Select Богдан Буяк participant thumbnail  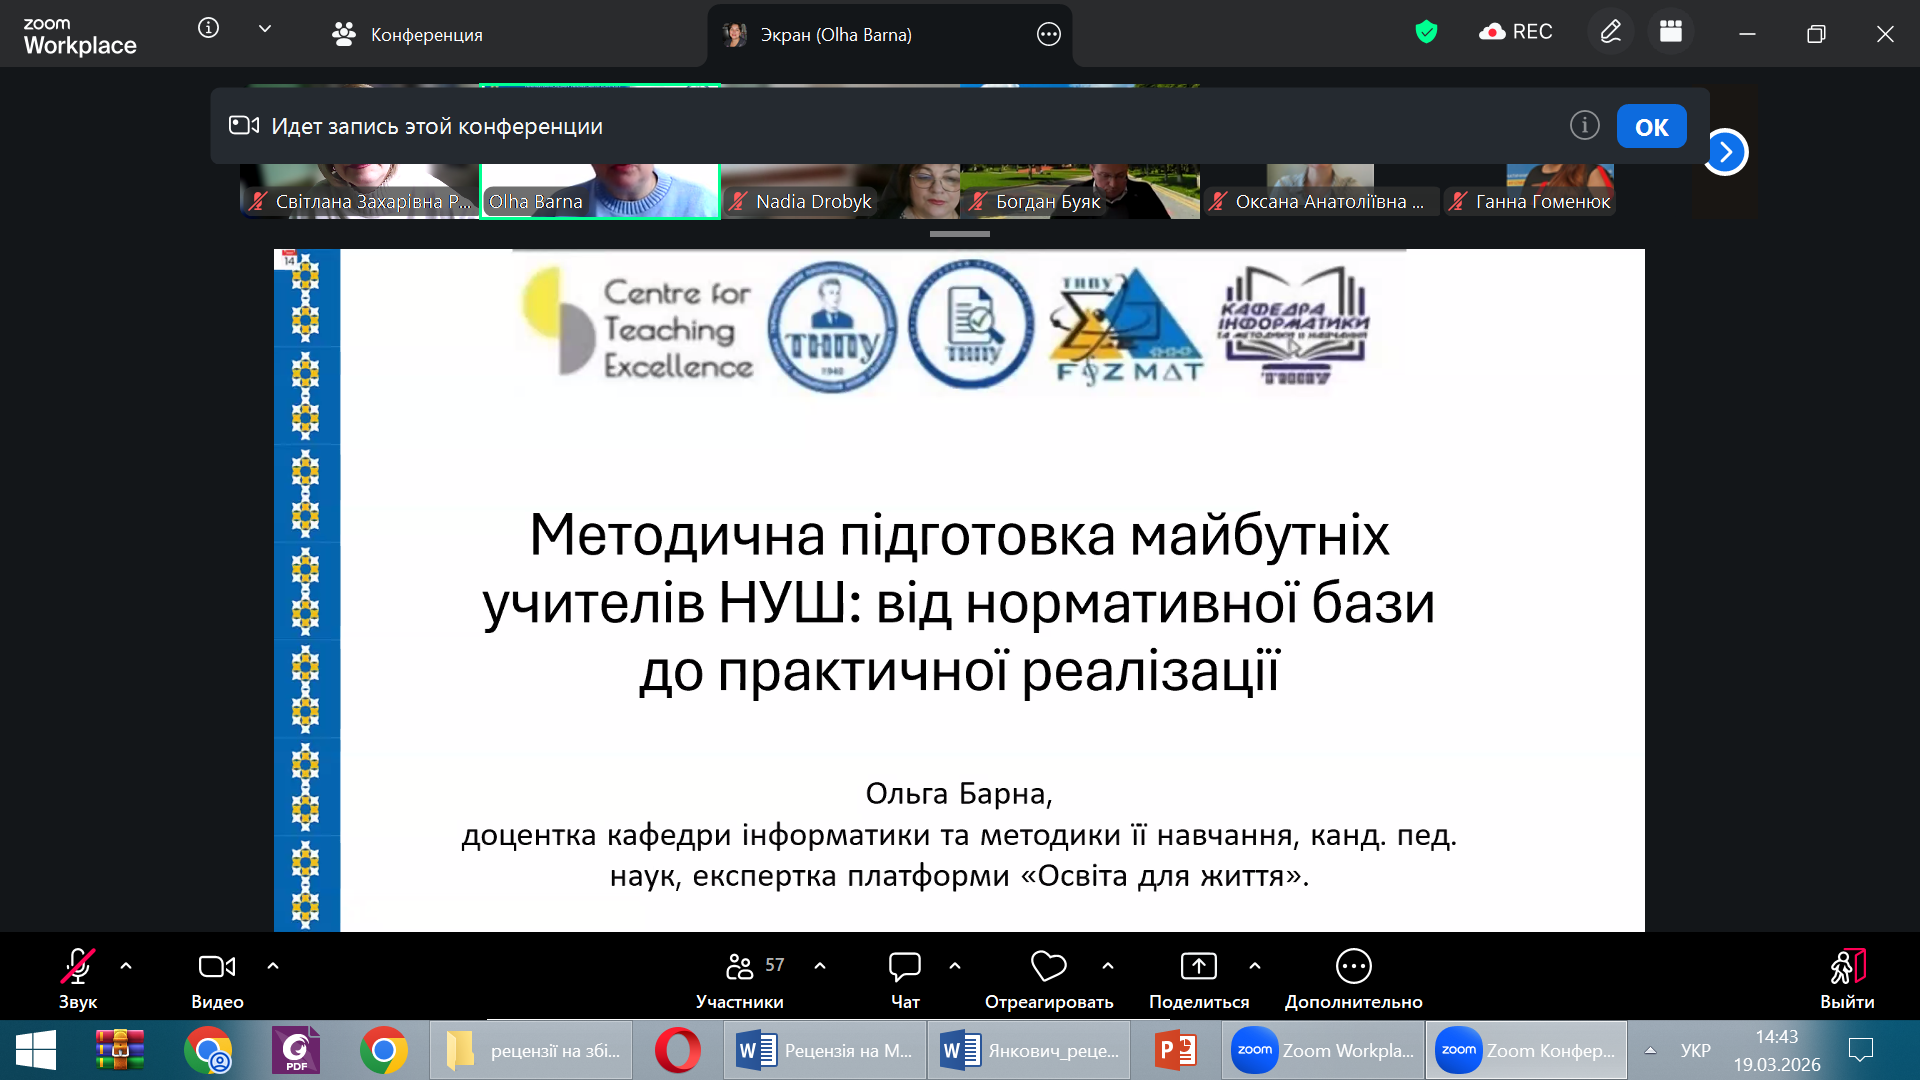[1080, 190]
